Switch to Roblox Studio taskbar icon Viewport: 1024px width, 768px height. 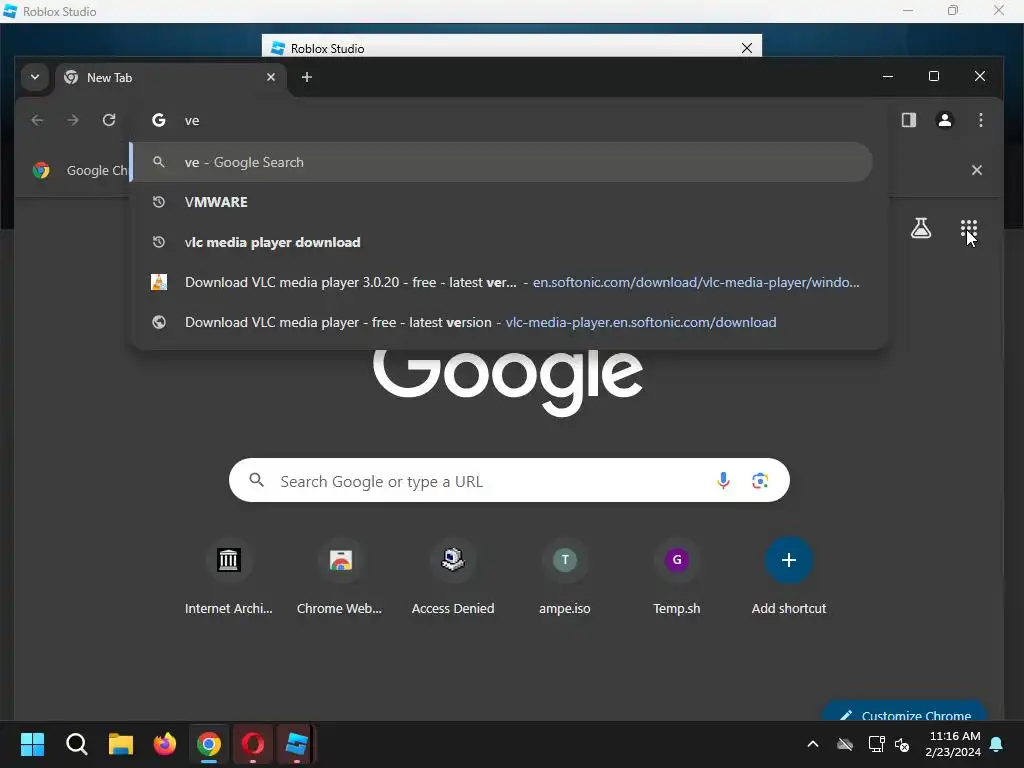pyautogui.click(x=296, y=744)
